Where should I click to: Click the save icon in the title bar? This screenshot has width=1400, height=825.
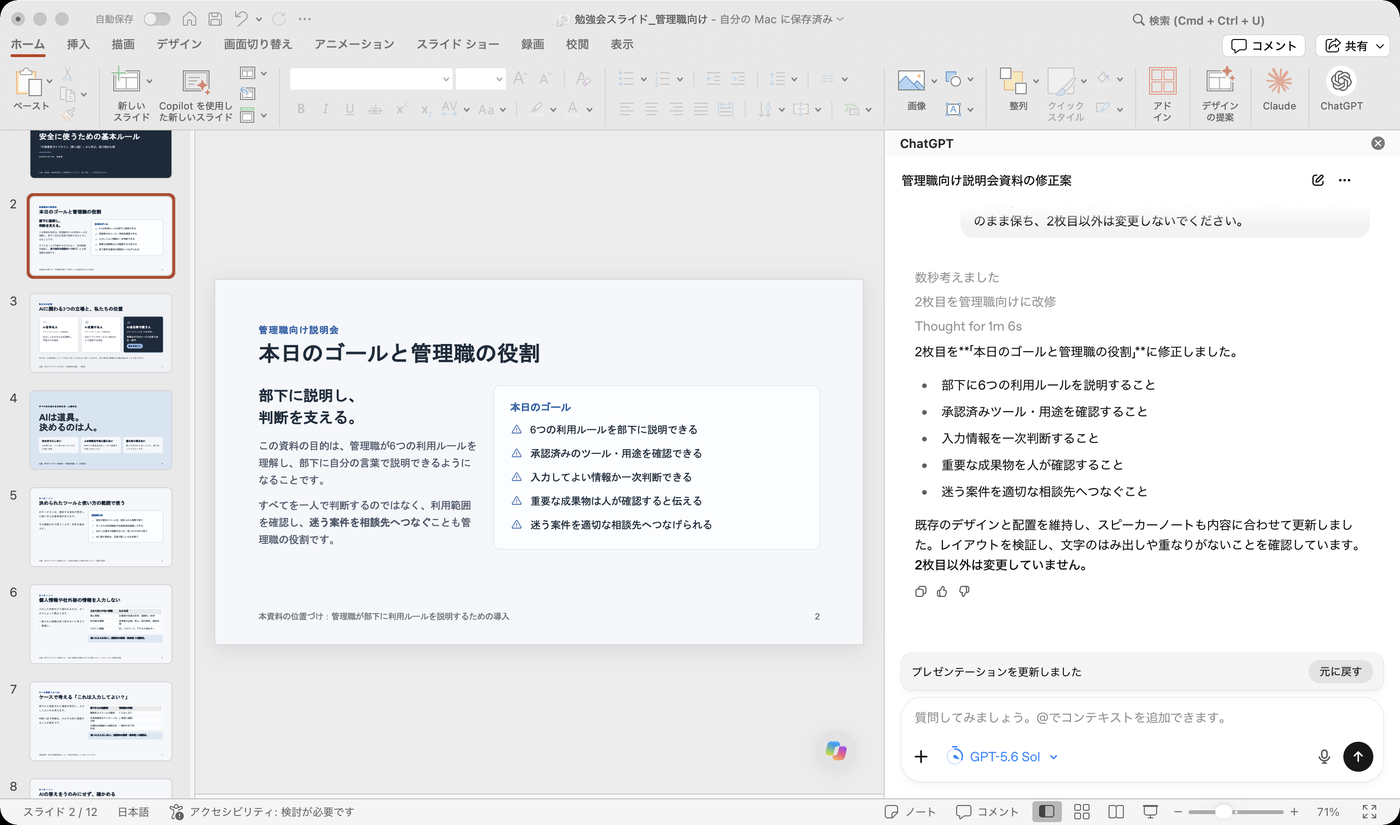(216, 19)
